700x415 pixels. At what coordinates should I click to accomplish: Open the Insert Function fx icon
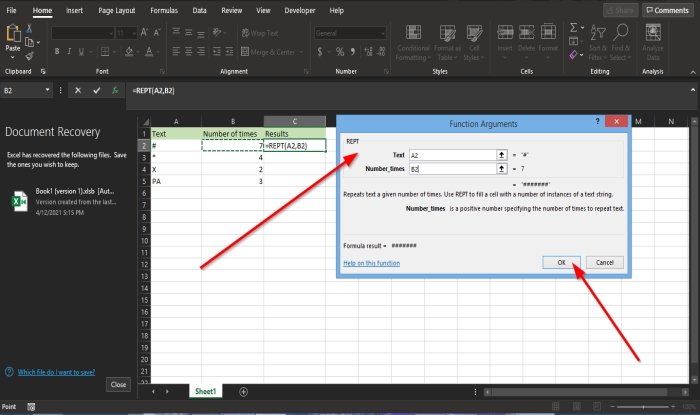point(115,90)
